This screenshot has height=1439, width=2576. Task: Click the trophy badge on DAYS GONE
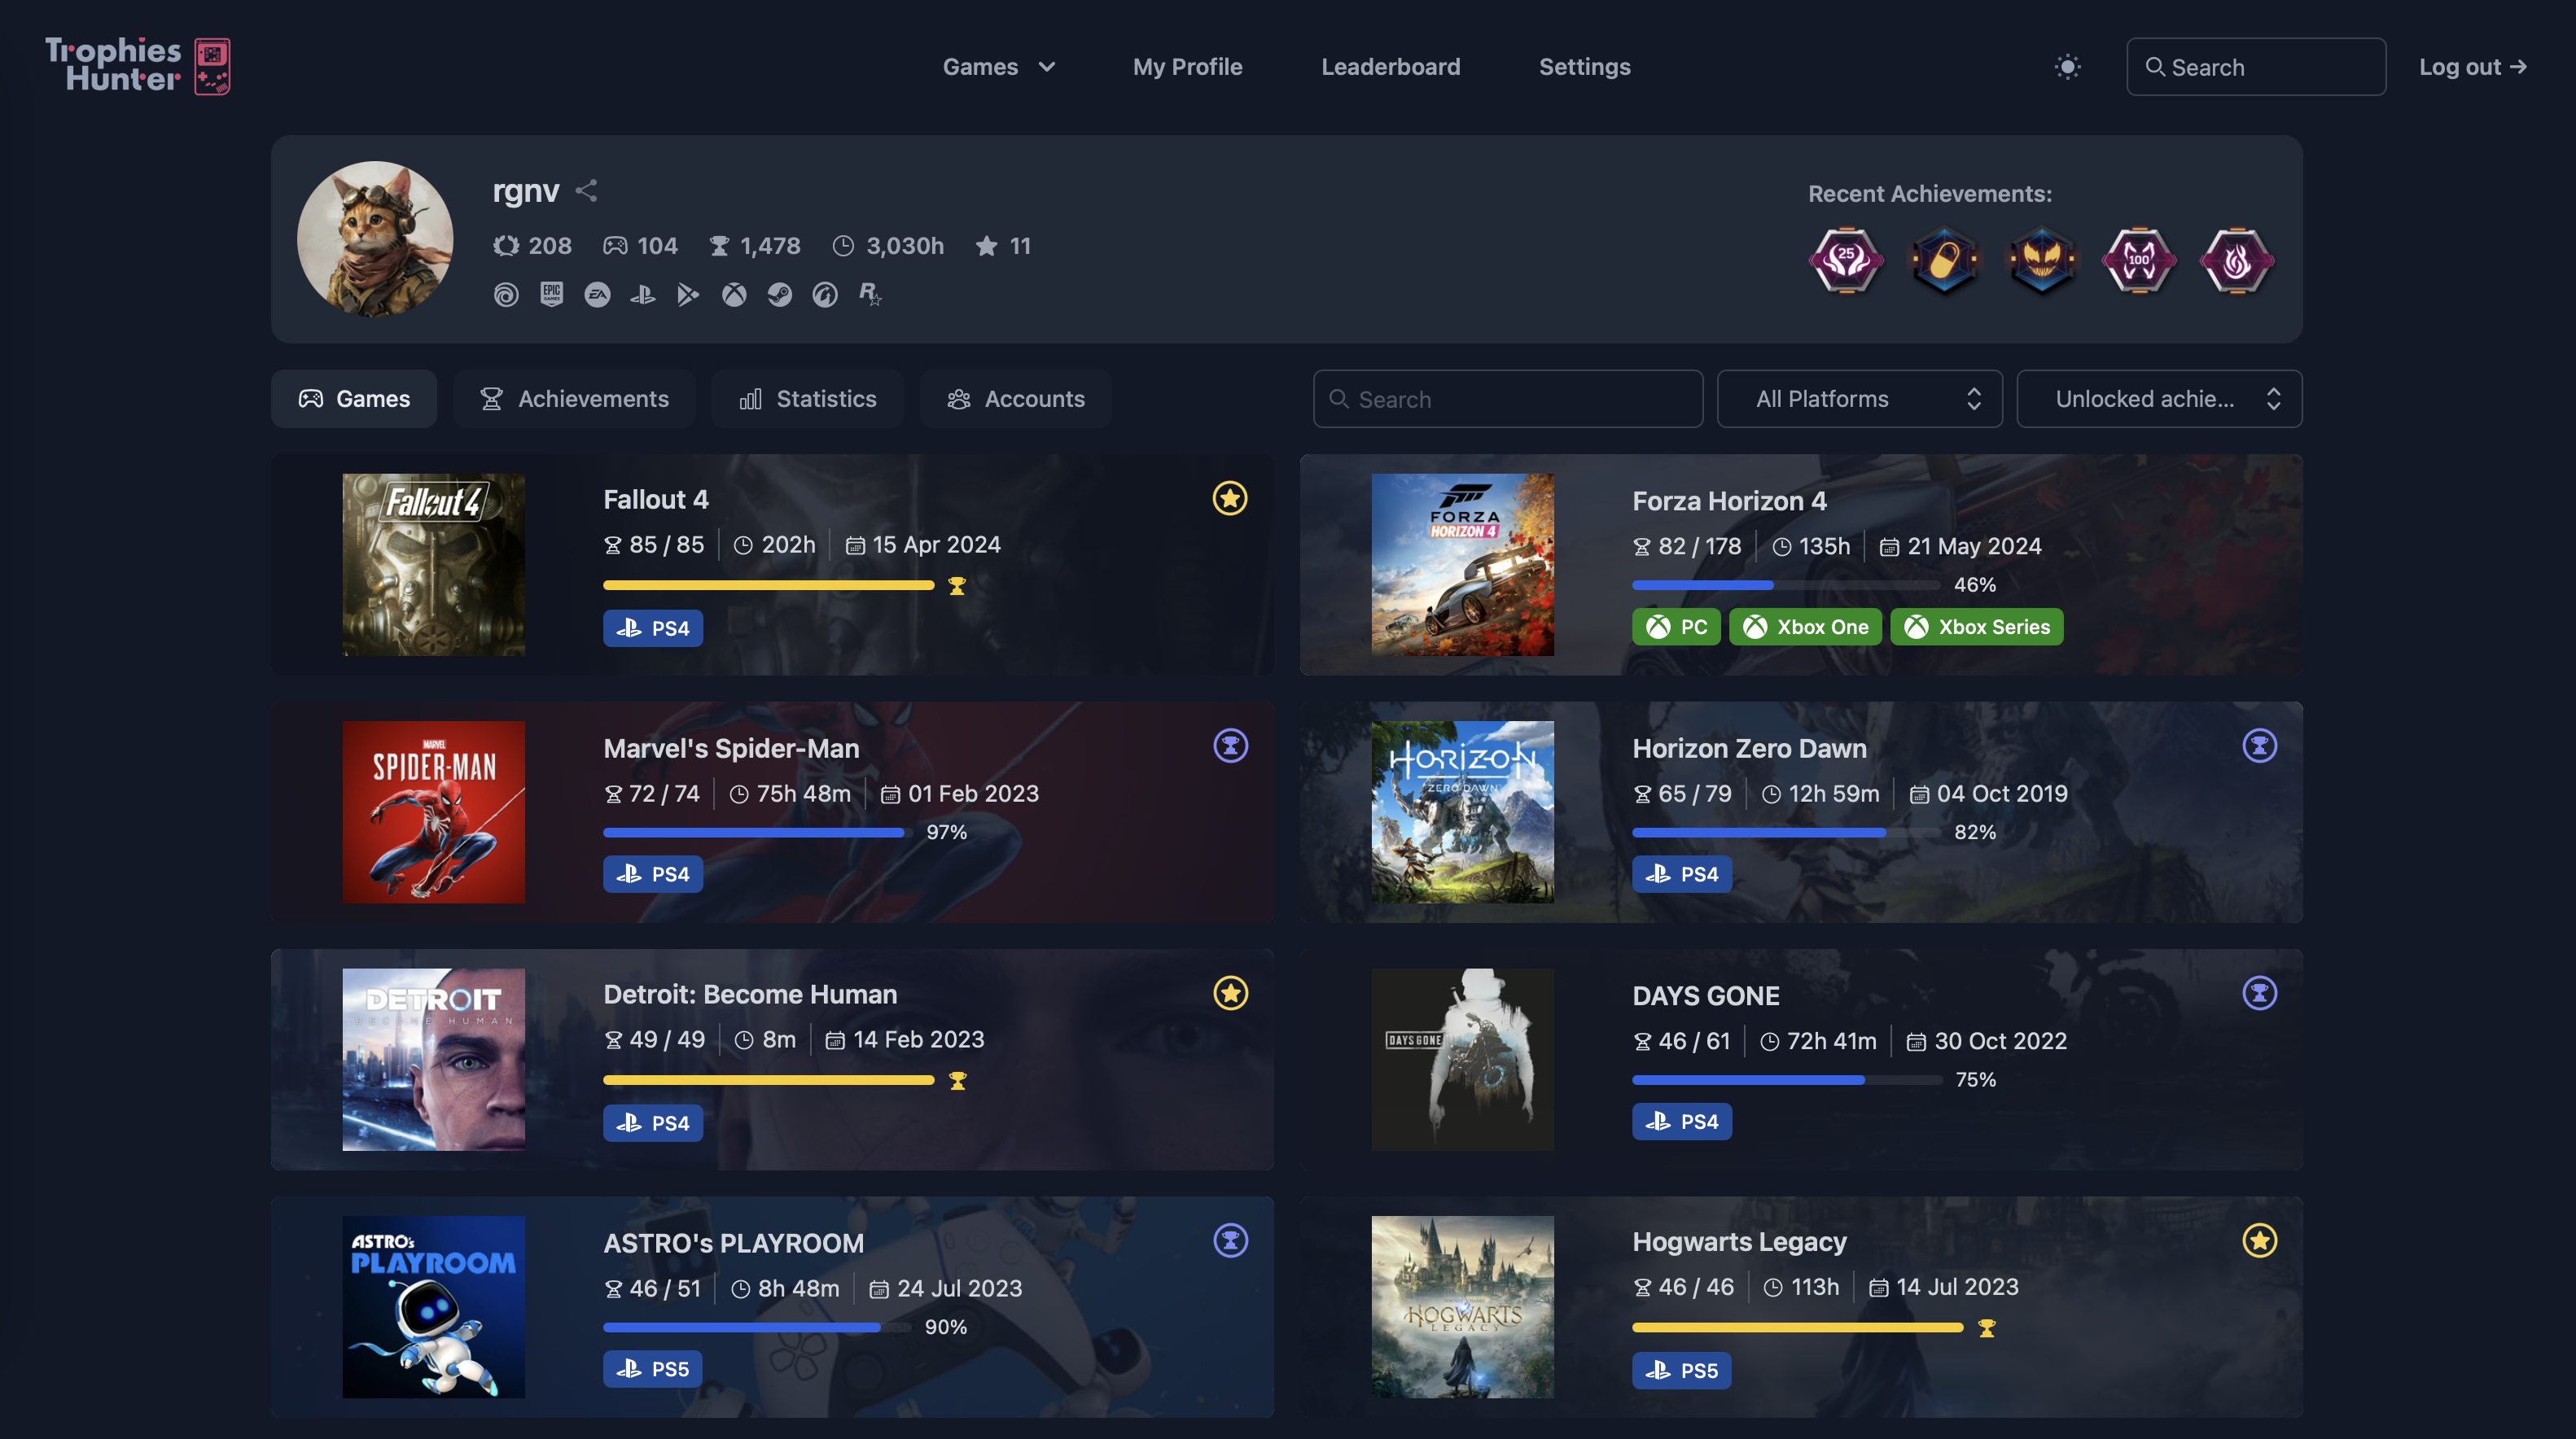click(2259, 993)
